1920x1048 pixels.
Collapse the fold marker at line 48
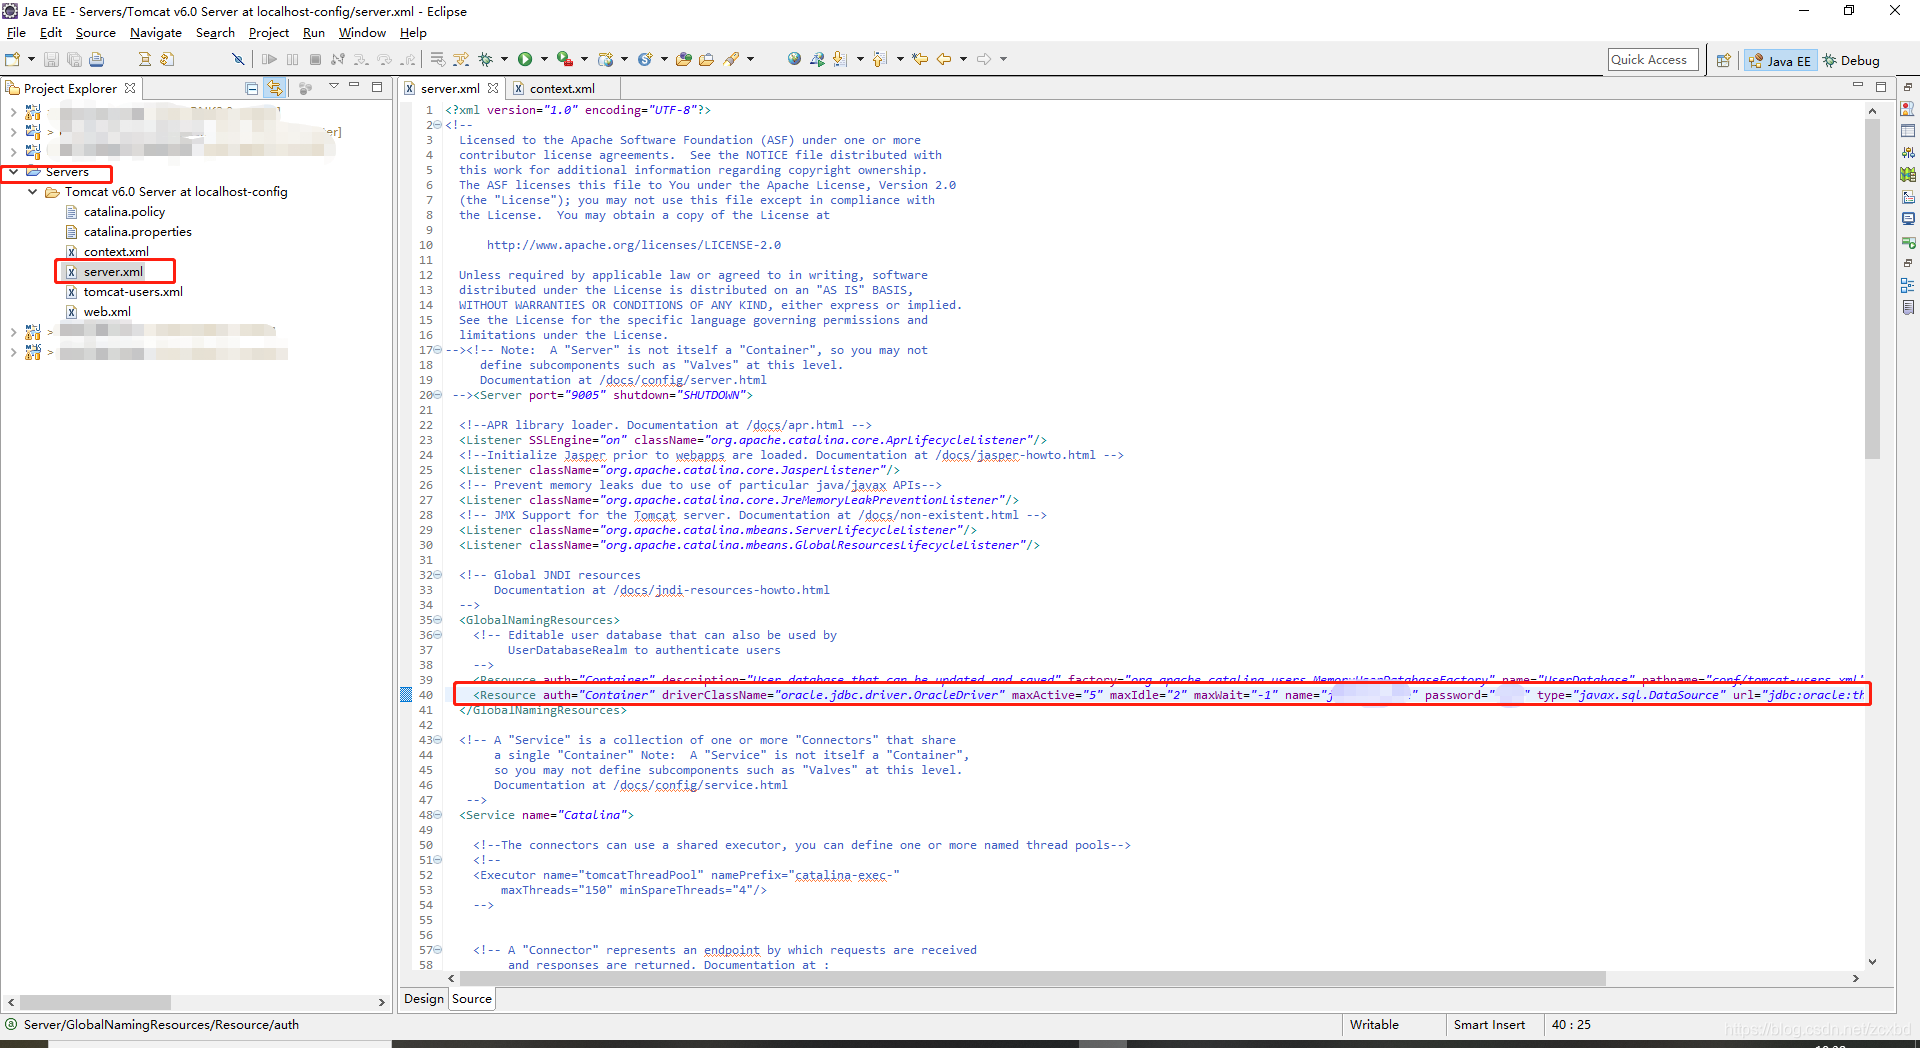coord(438,815)
